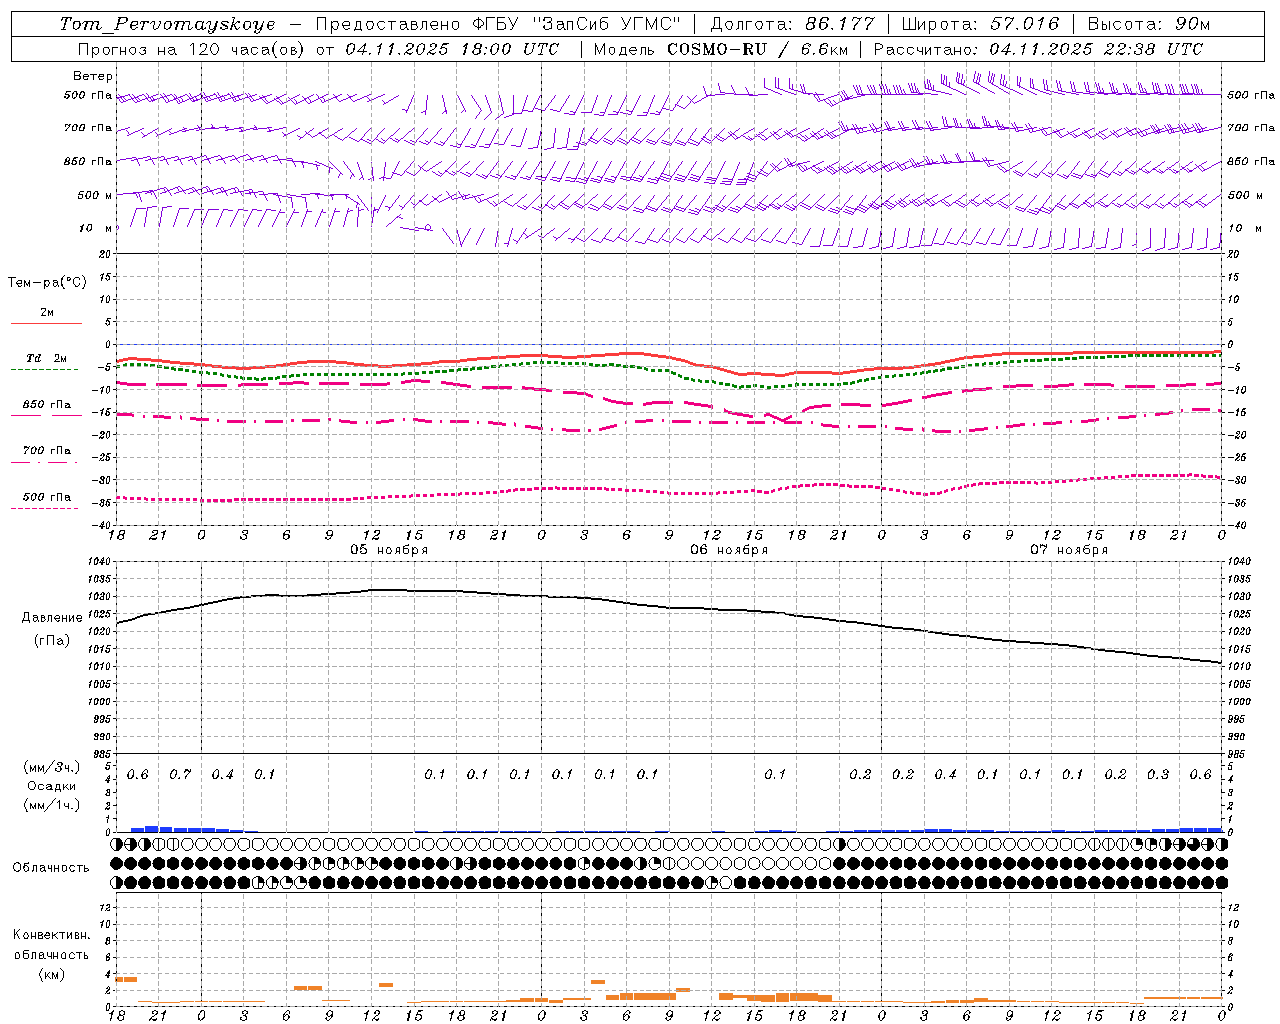The width and height of the screenshot is (1280, 1024).
Task: Select the 05 ноября date label
Action: pyautogui.click(x=389, y=550)
